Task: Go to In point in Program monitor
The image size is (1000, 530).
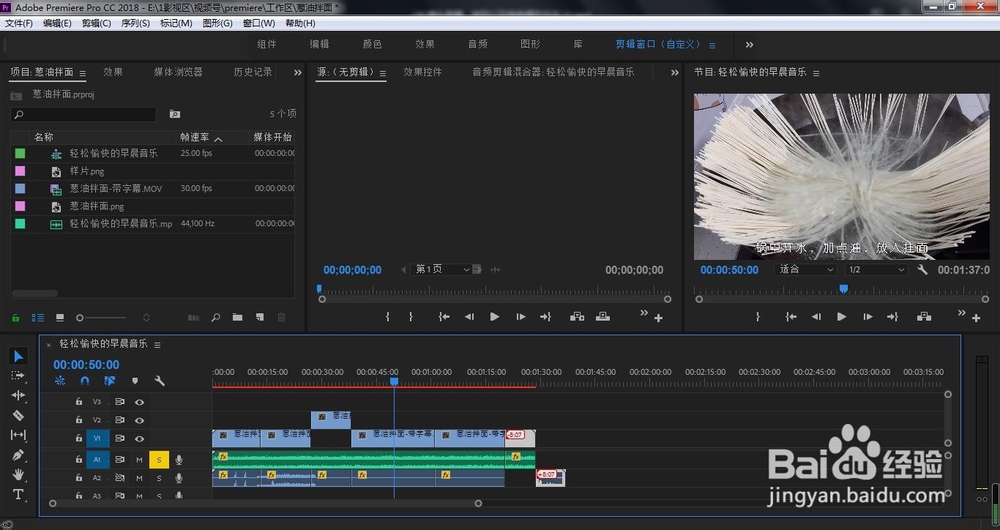Action: tap(791, 317)
